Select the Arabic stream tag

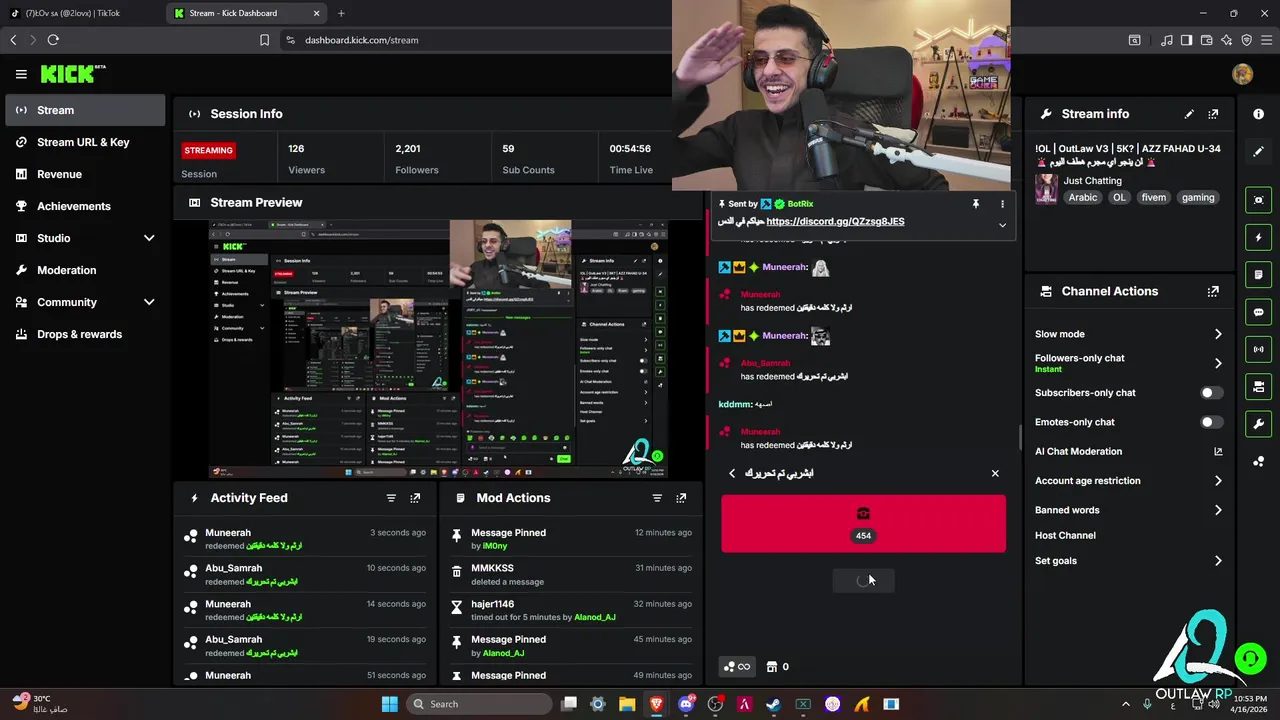point(1083,198)
